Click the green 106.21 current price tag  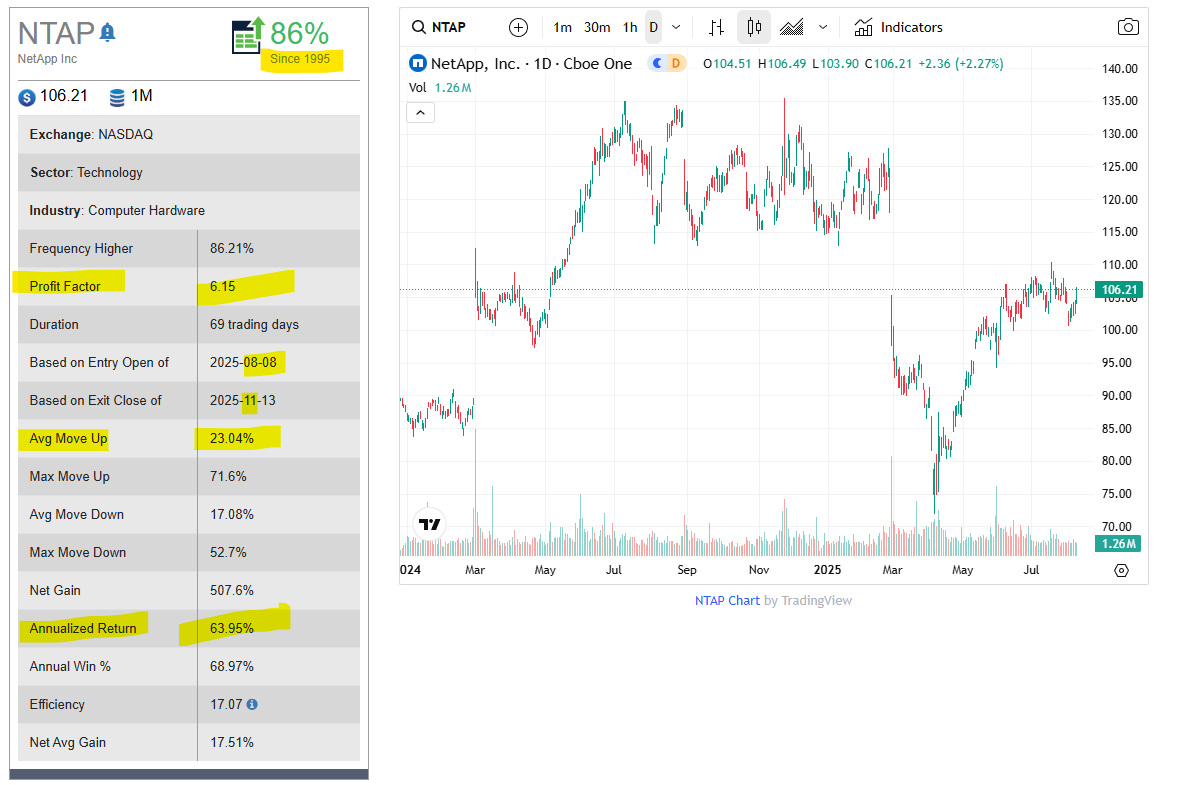(x=1119, y=290)
